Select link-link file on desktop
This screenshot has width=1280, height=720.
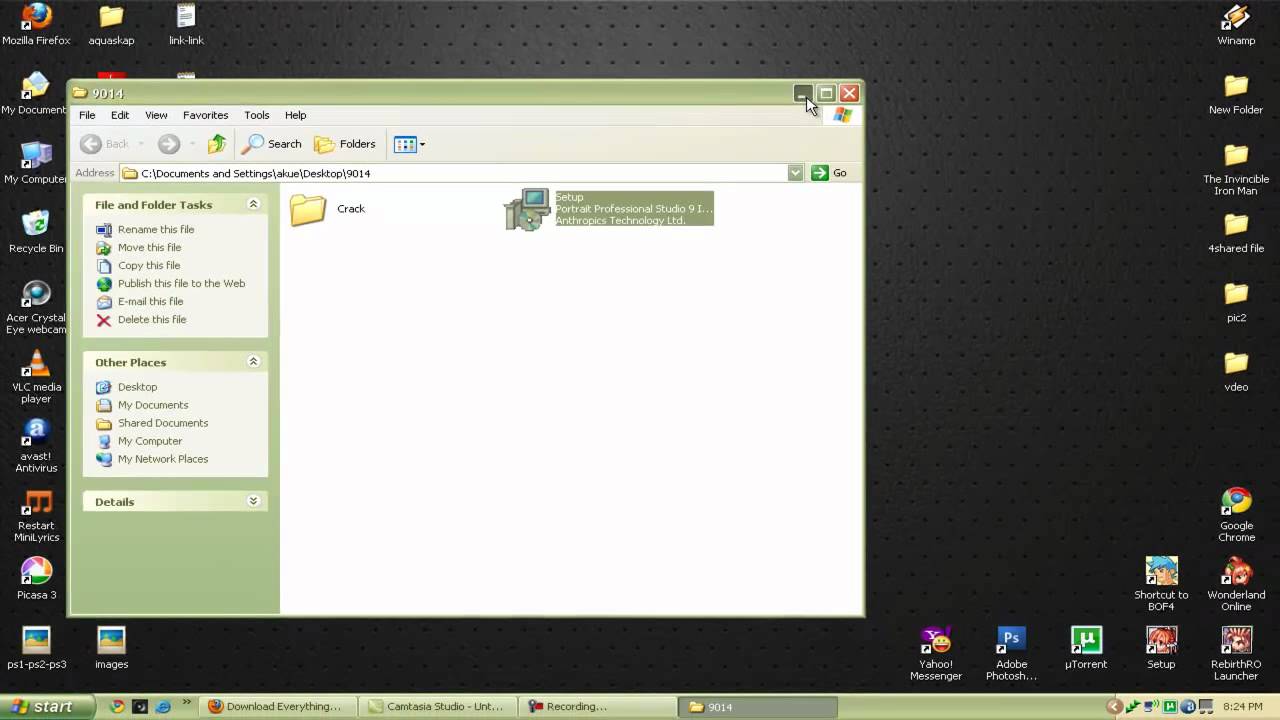click(186, 25)
